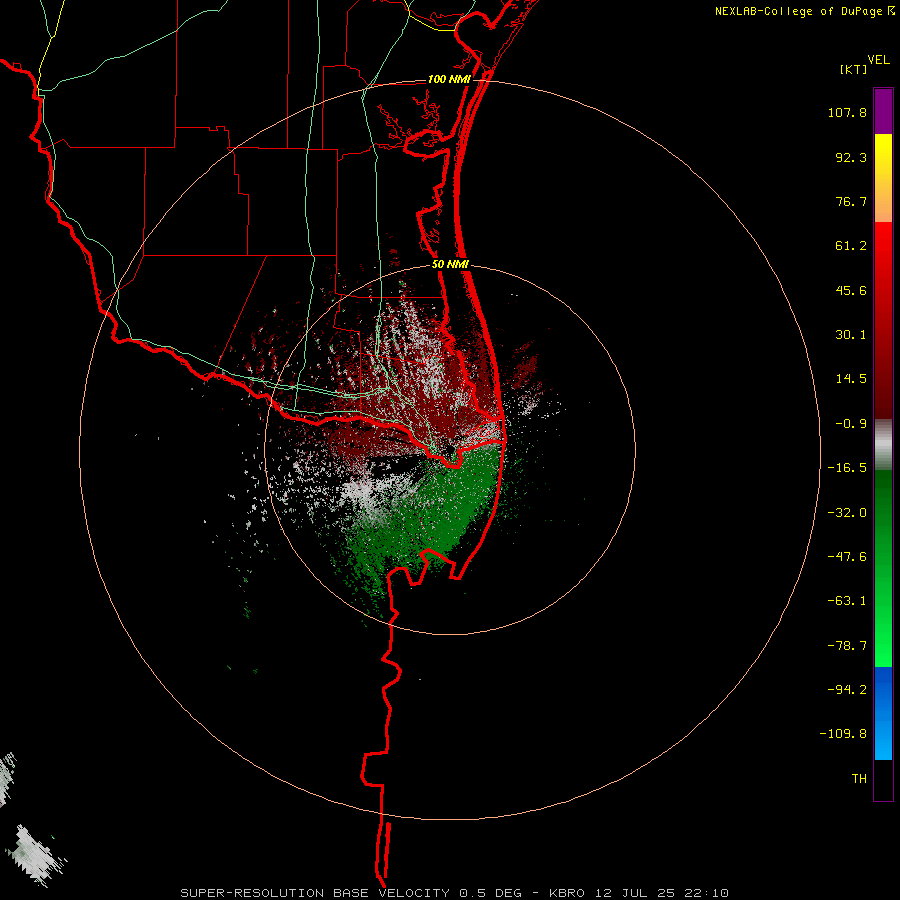Click the 61.2 legend value
Viewport: 900px width, 900px height.
851,246
